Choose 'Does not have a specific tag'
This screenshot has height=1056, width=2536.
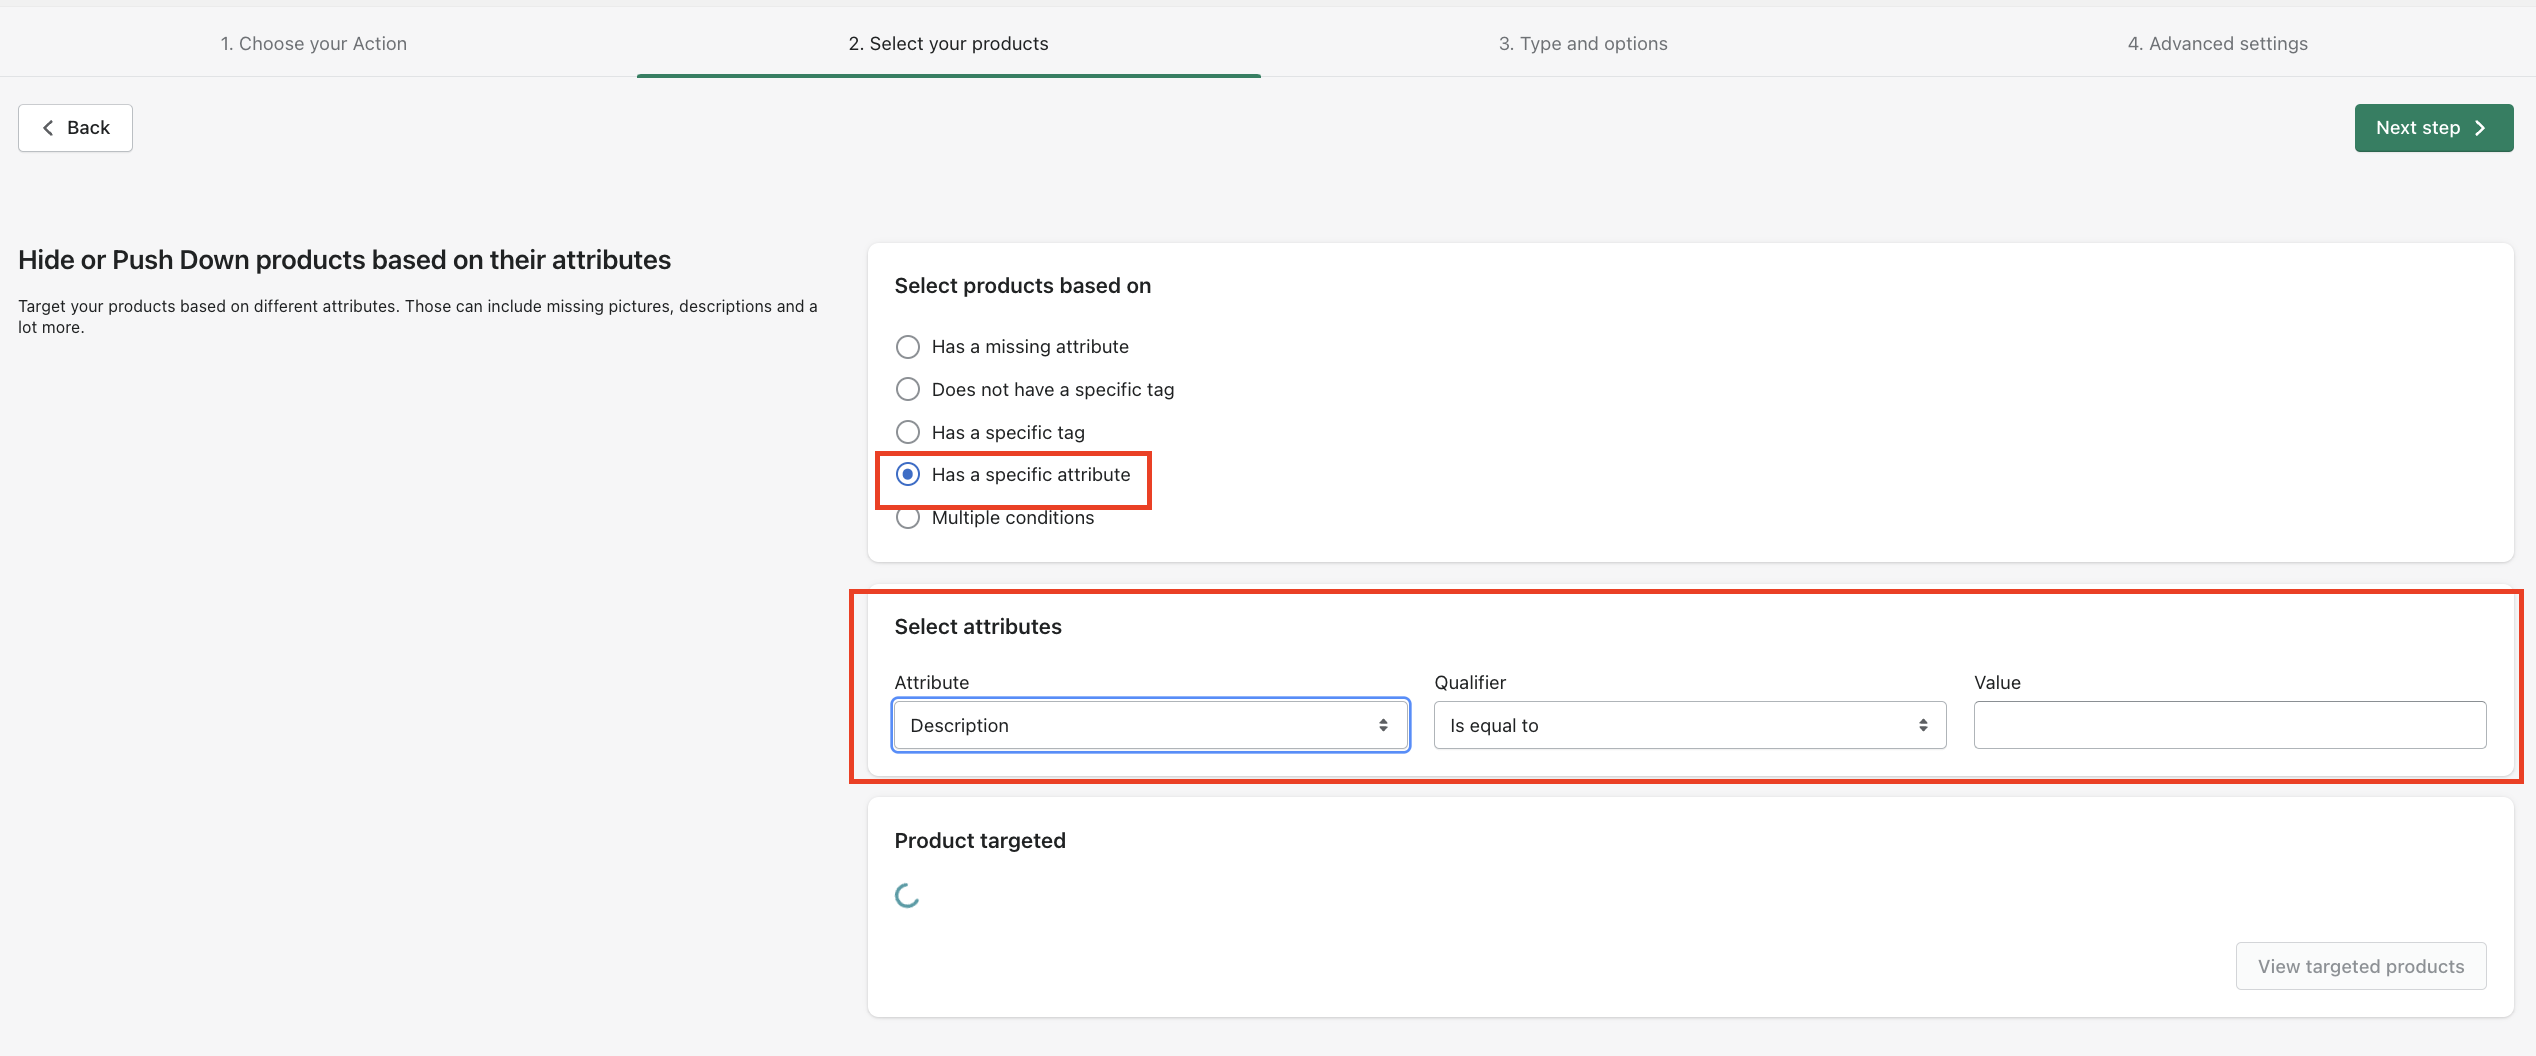(x=908, y=389)
